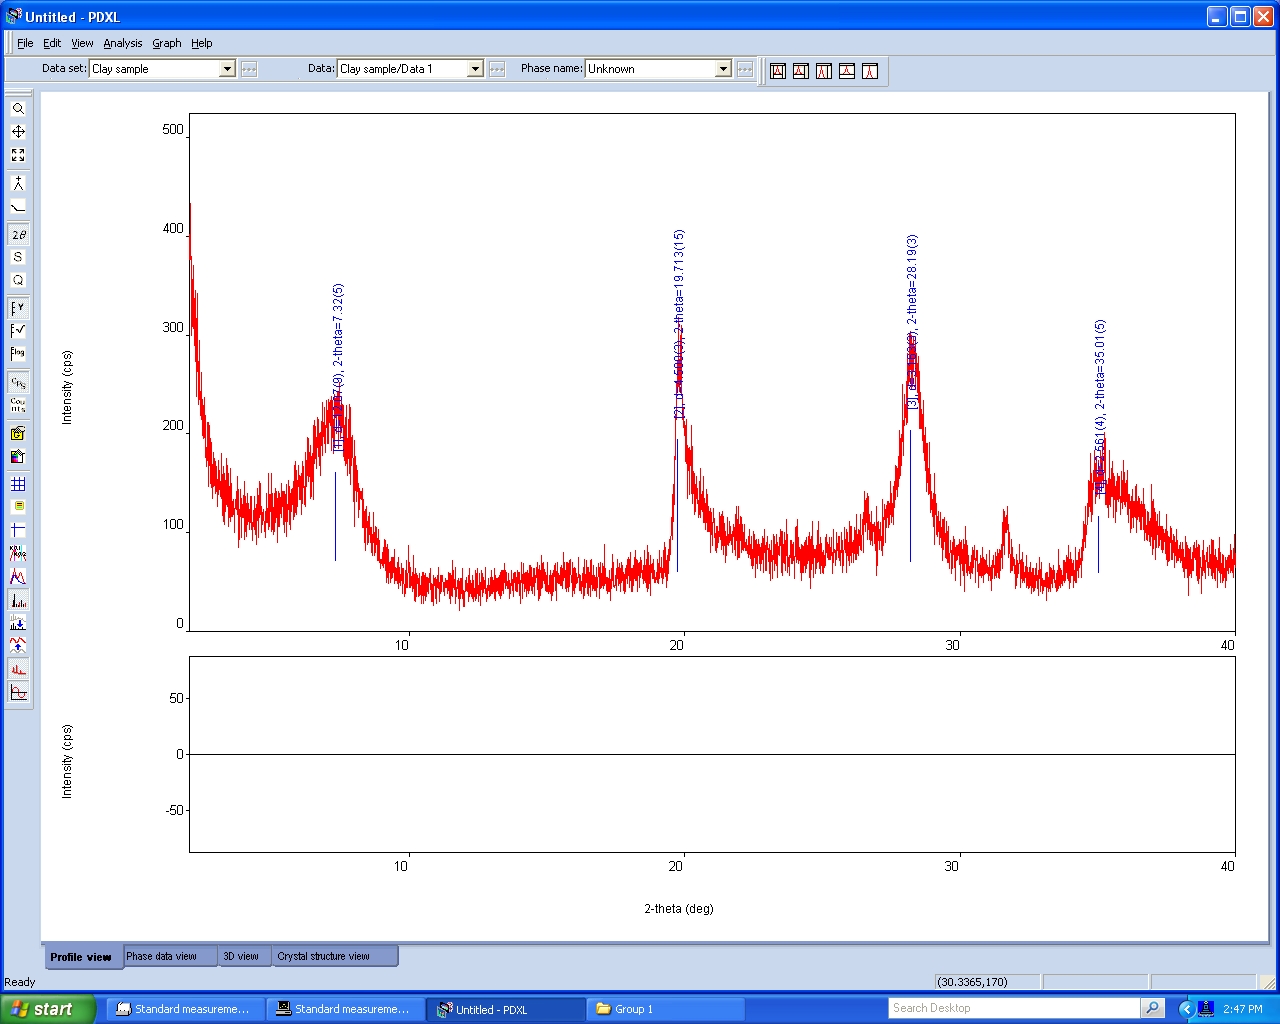Select the magnifier zoom tool
The width and height of the screenshot is (1280, 1024).
[x=18, y=108]
